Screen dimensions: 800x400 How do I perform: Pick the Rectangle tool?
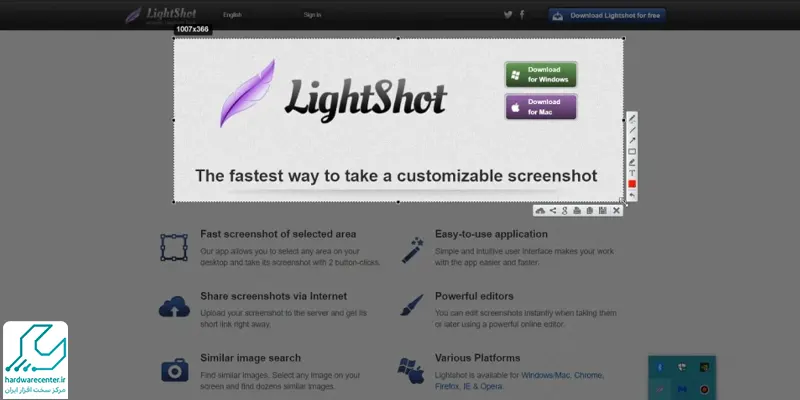tap(632, 152)
